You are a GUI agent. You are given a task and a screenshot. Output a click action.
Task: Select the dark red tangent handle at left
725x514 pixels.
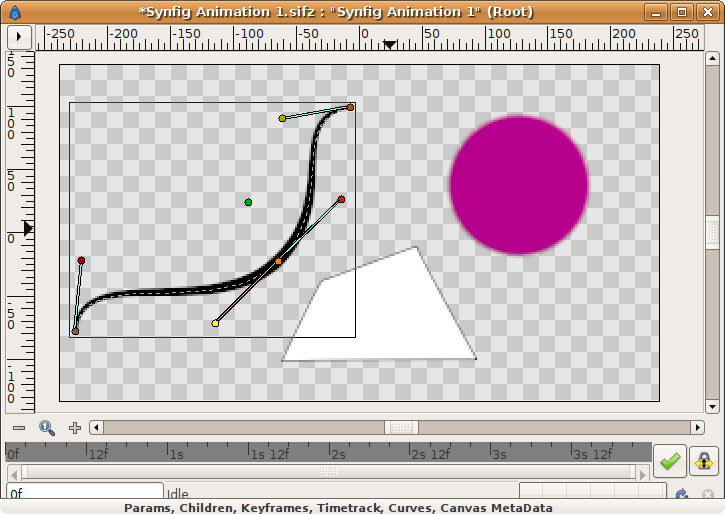pyautogui.click(x=81, y=260)
